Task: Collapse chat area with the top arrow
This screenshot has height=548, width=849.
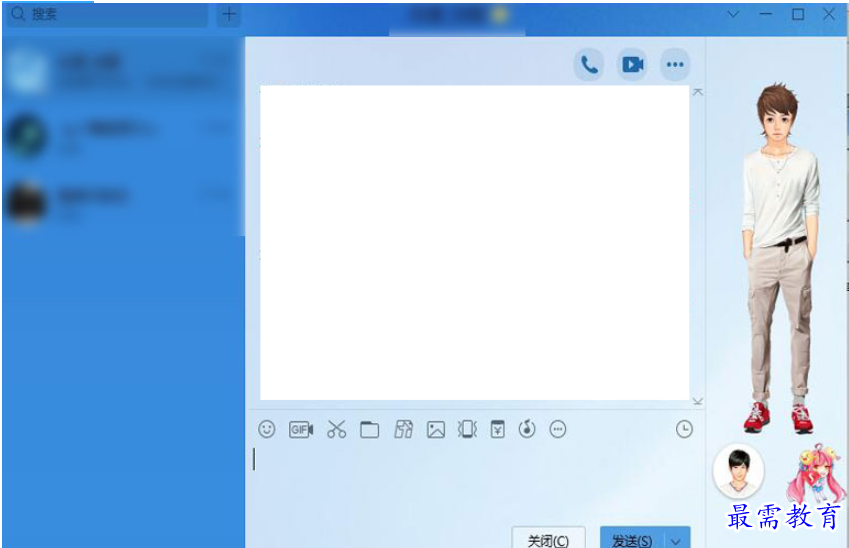Action: point(698,92)
